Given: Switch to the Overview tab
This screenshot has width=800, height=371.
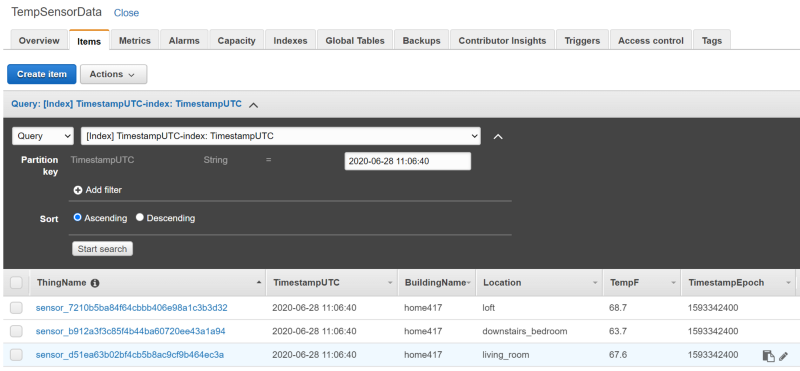Looking at the screenshot, I should pos(39,41).
